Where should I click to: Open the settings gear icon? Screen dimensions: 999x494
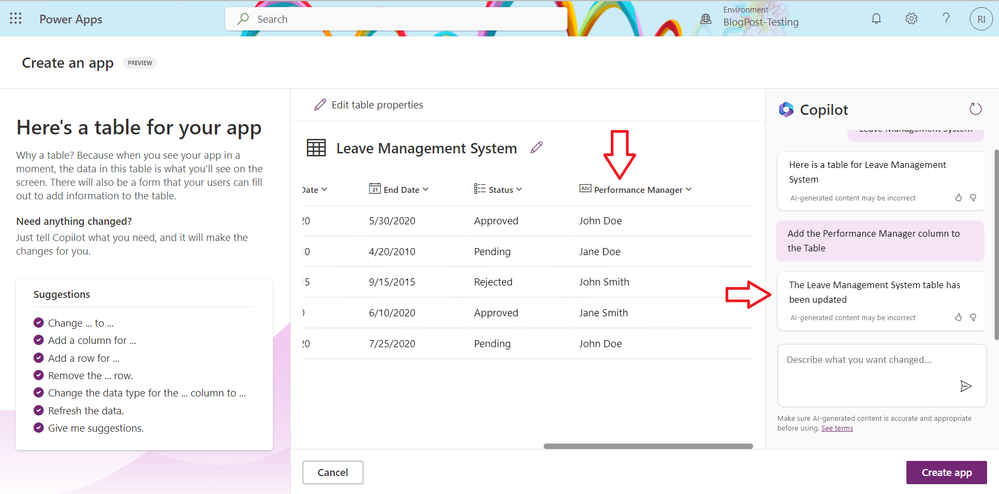(x=911, y=19)
